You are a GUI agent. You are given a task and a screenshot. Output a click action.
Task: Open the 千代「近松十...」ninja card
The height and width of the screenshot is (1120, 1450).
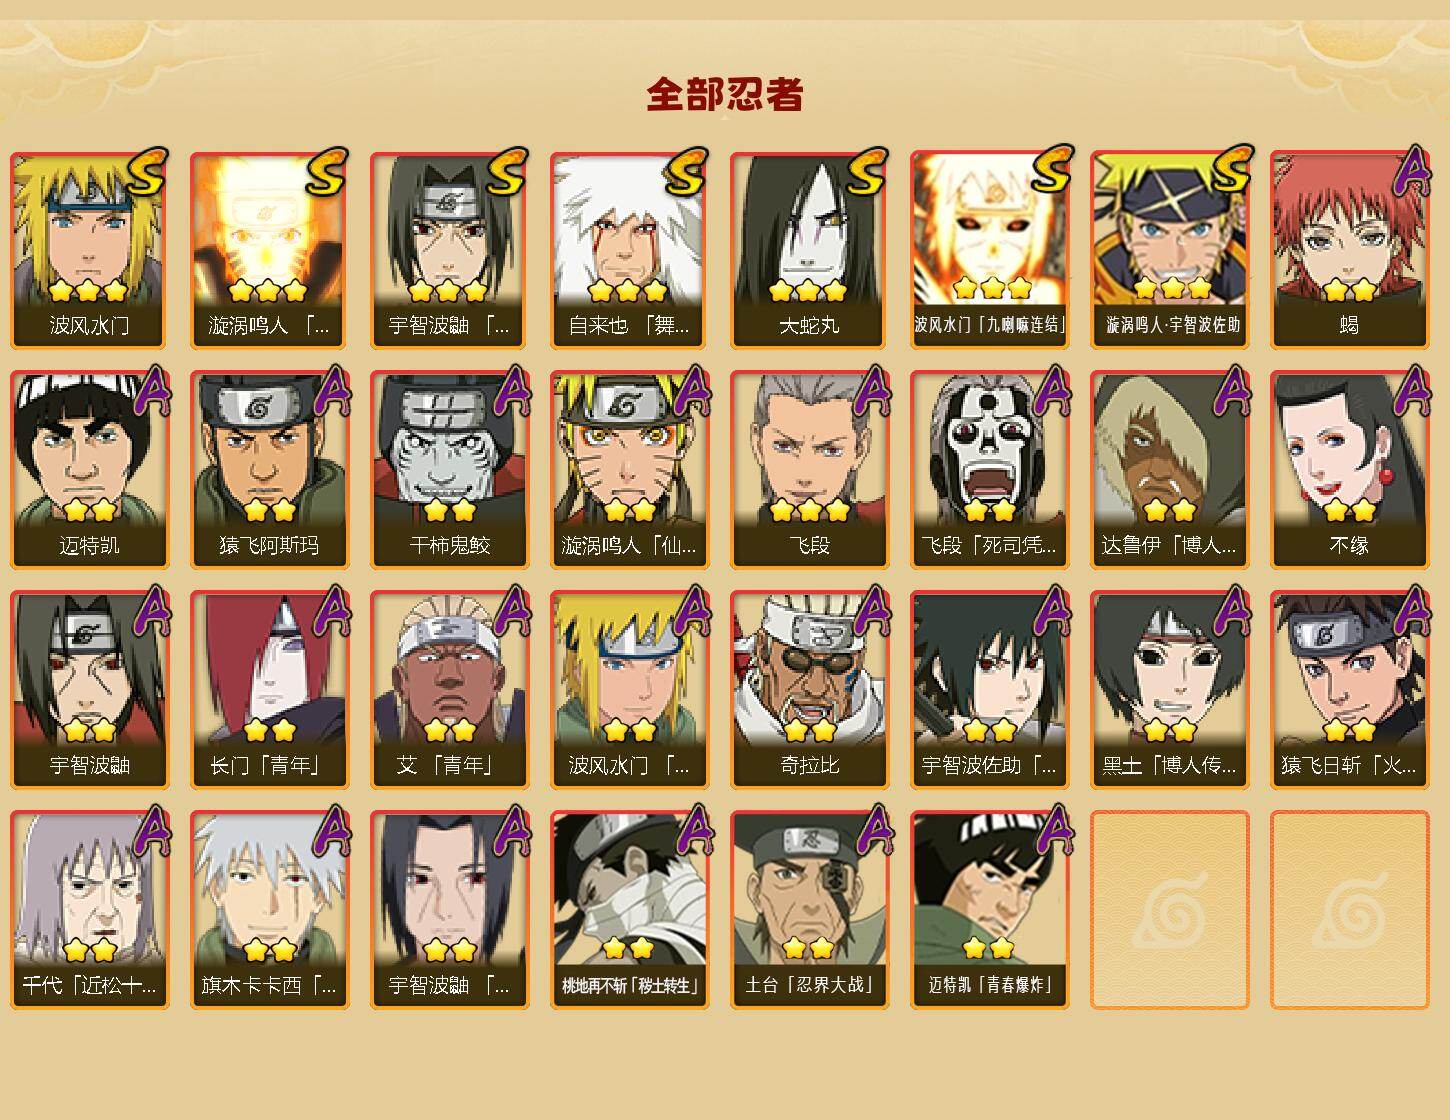coord(90,910)
